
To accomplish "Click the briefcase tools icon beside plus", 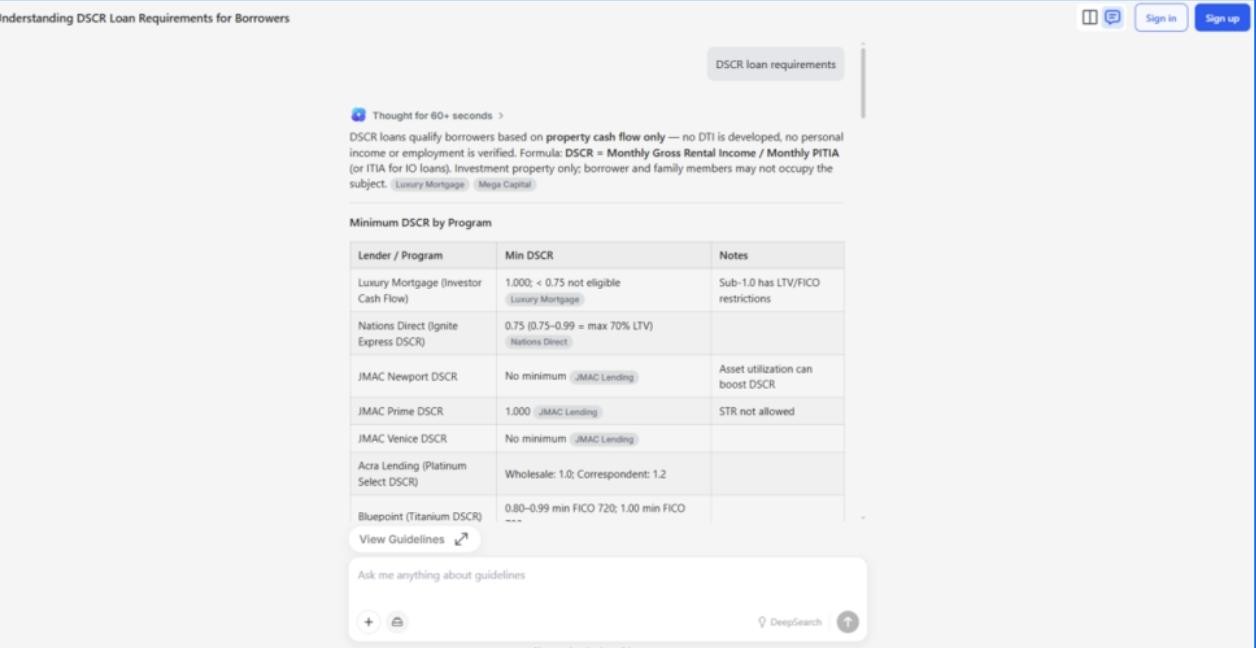I will tap(396, 621).
